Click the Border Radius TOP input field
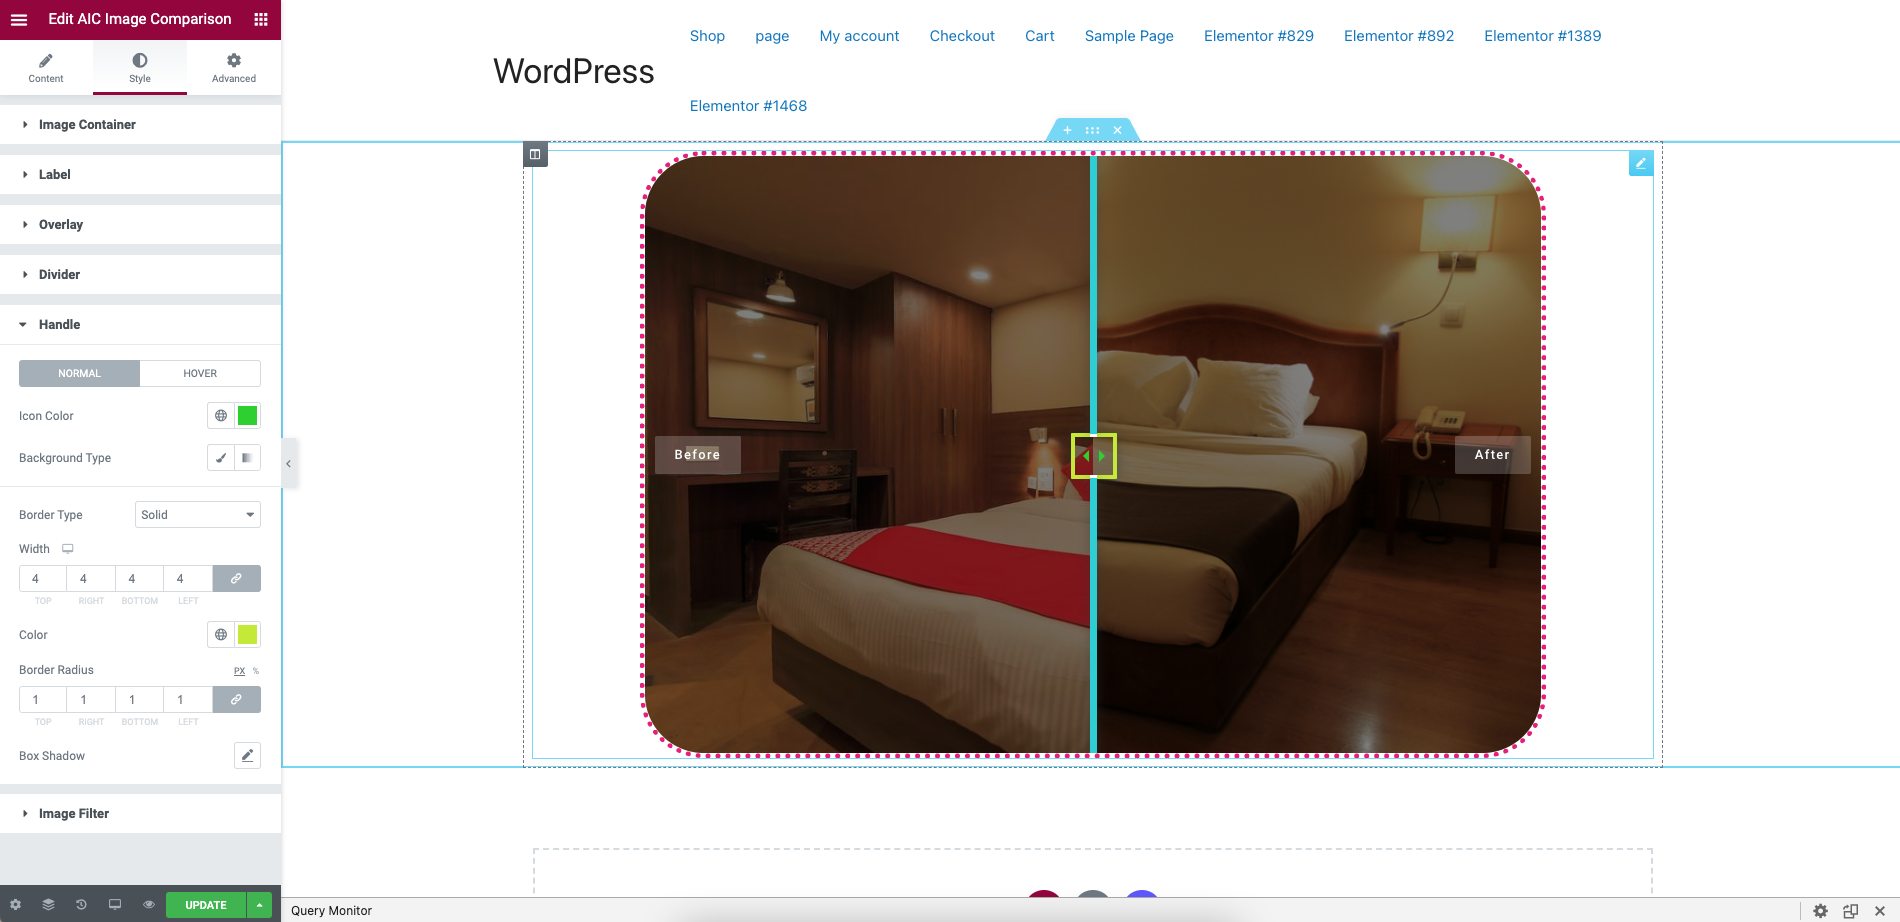The image size is (1900, 922). click(43, 700)
